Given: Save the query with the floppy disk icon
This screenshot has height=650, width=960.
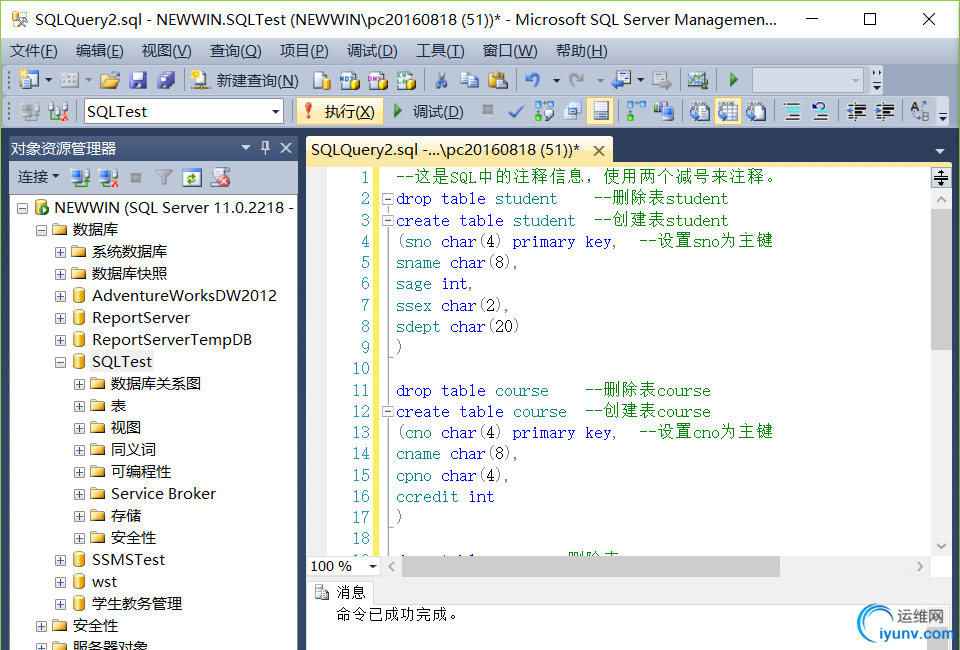Looking at the screenshot, I should [x=138, y=80].
